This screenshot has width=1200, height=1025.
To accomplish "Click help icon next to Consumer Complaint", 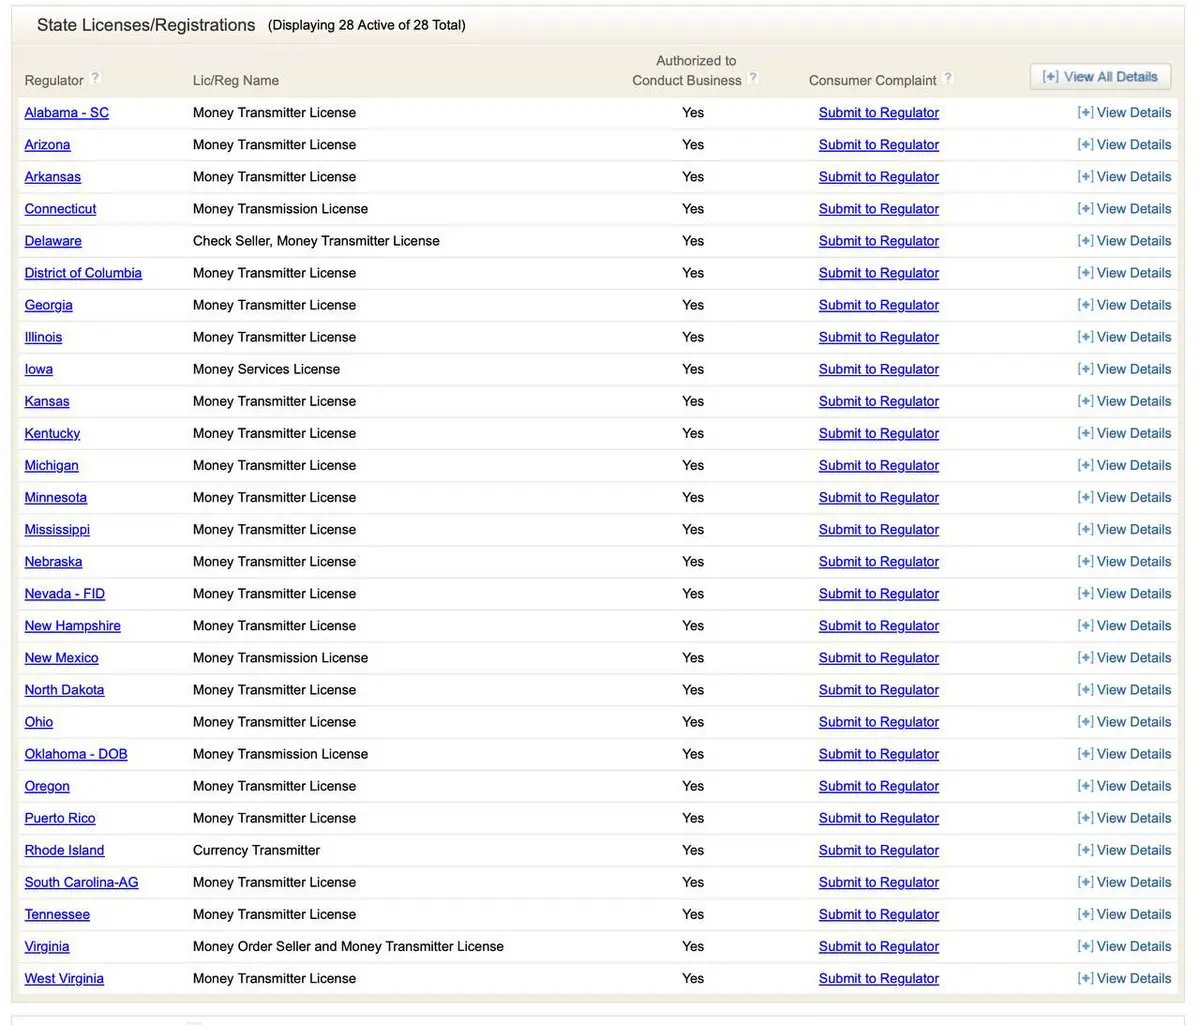I will tap(948, 78).
